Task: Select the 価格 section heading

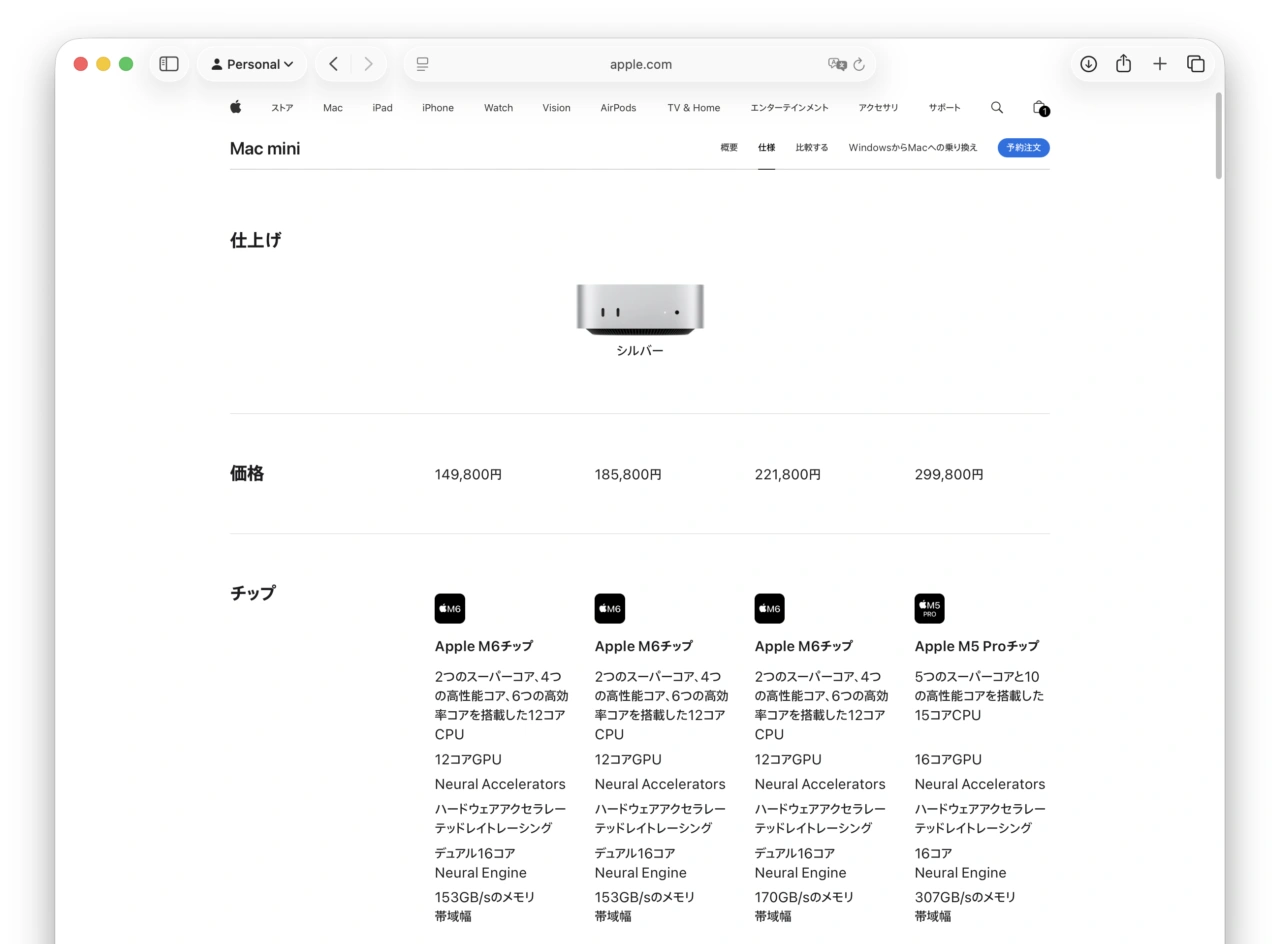Action: tap(247, 473)
